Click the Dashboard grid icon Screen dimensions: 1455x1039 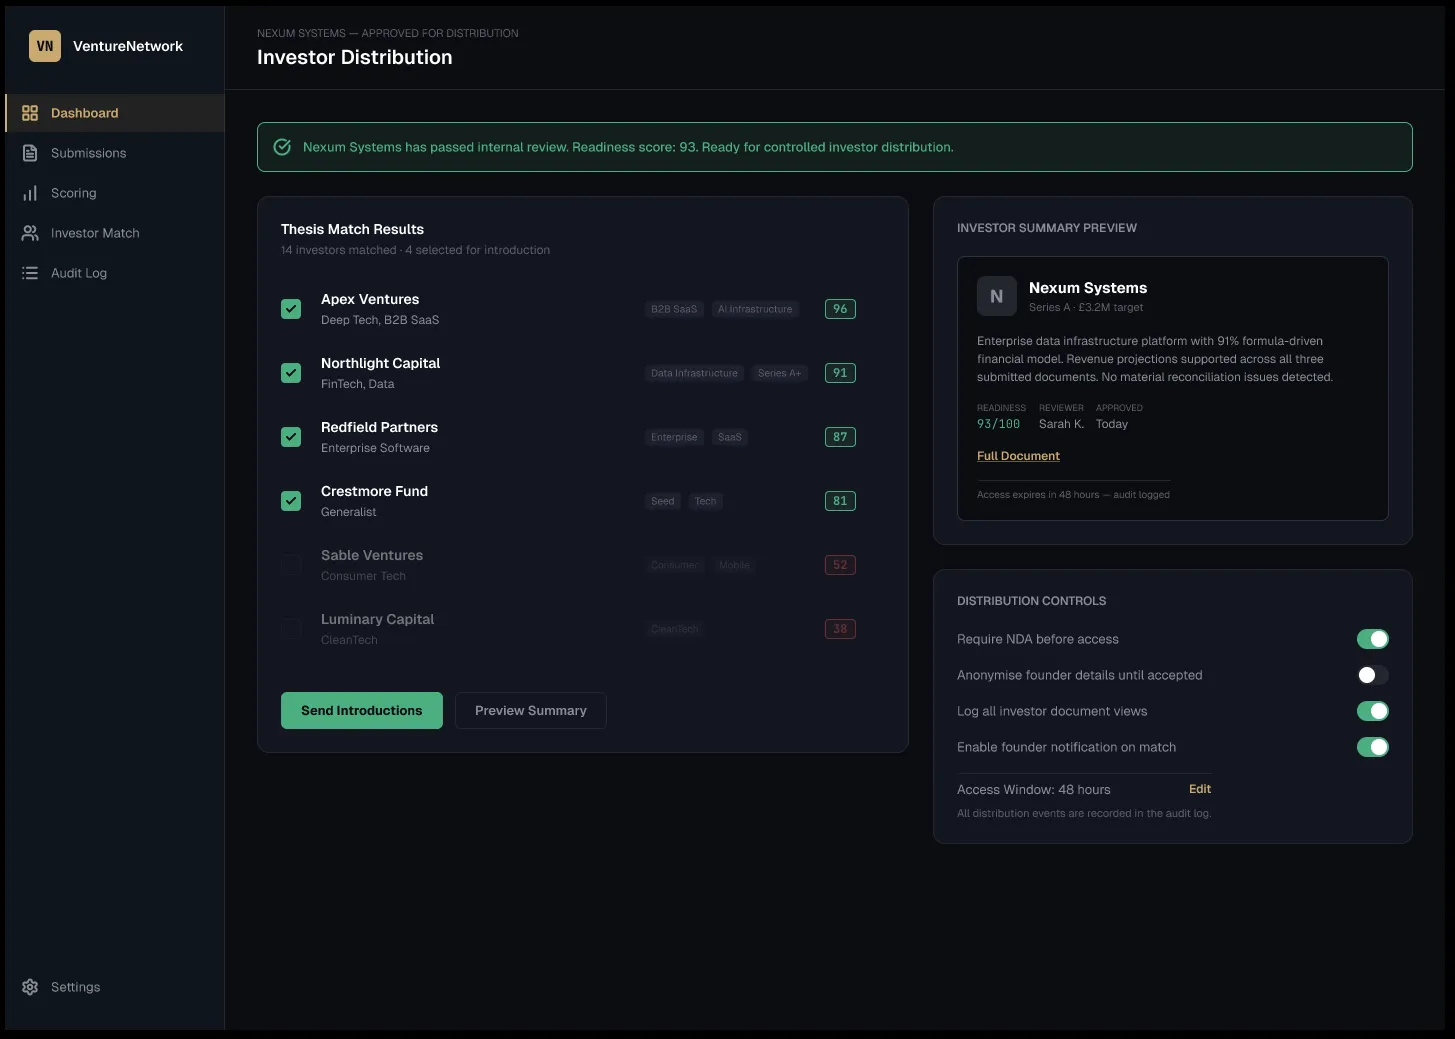[30, 113]
